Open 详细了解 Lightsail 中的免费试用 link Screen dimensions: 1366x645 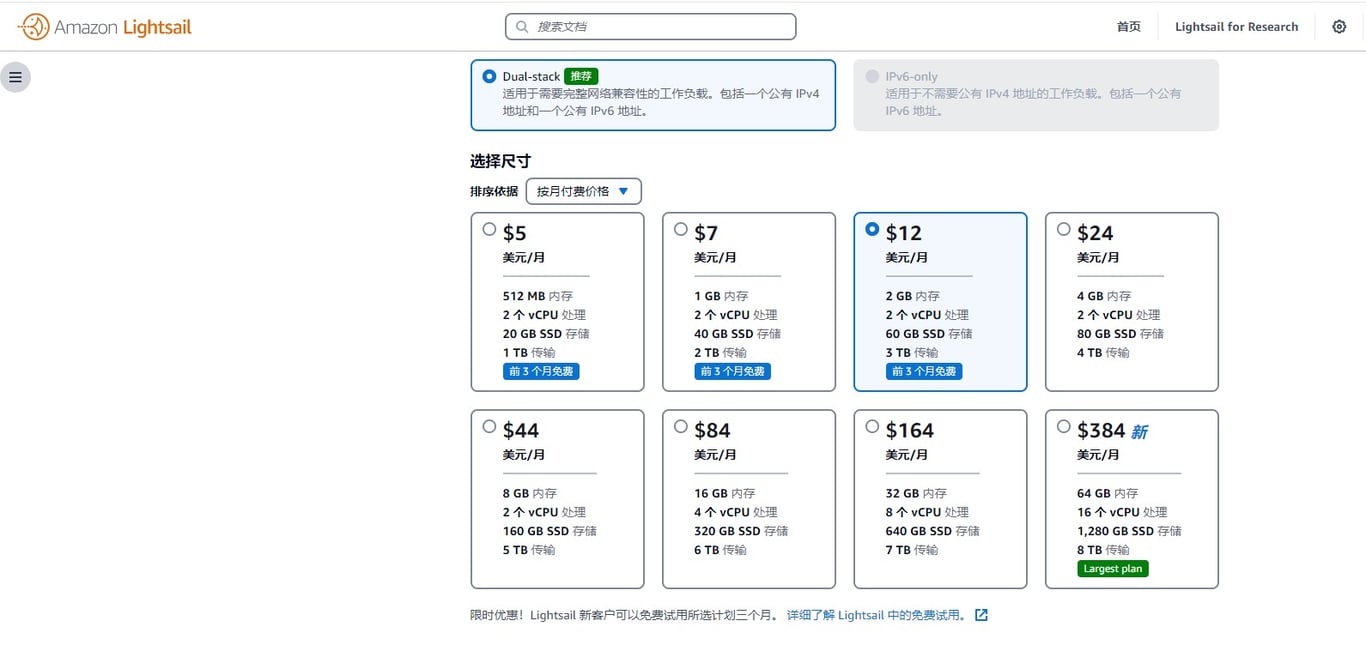tap(877, 615)
